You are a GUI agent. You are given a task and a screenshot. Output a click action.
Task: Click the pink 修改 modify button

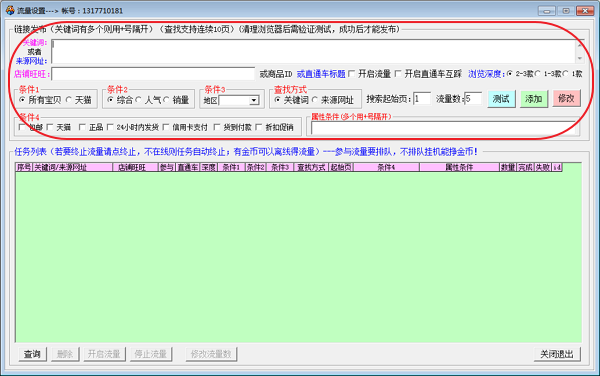pyautogui.click(x=566, y=99)
